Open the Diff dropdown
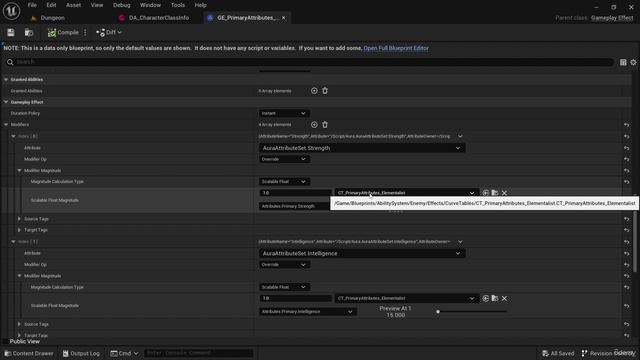 tap(109, 32)
